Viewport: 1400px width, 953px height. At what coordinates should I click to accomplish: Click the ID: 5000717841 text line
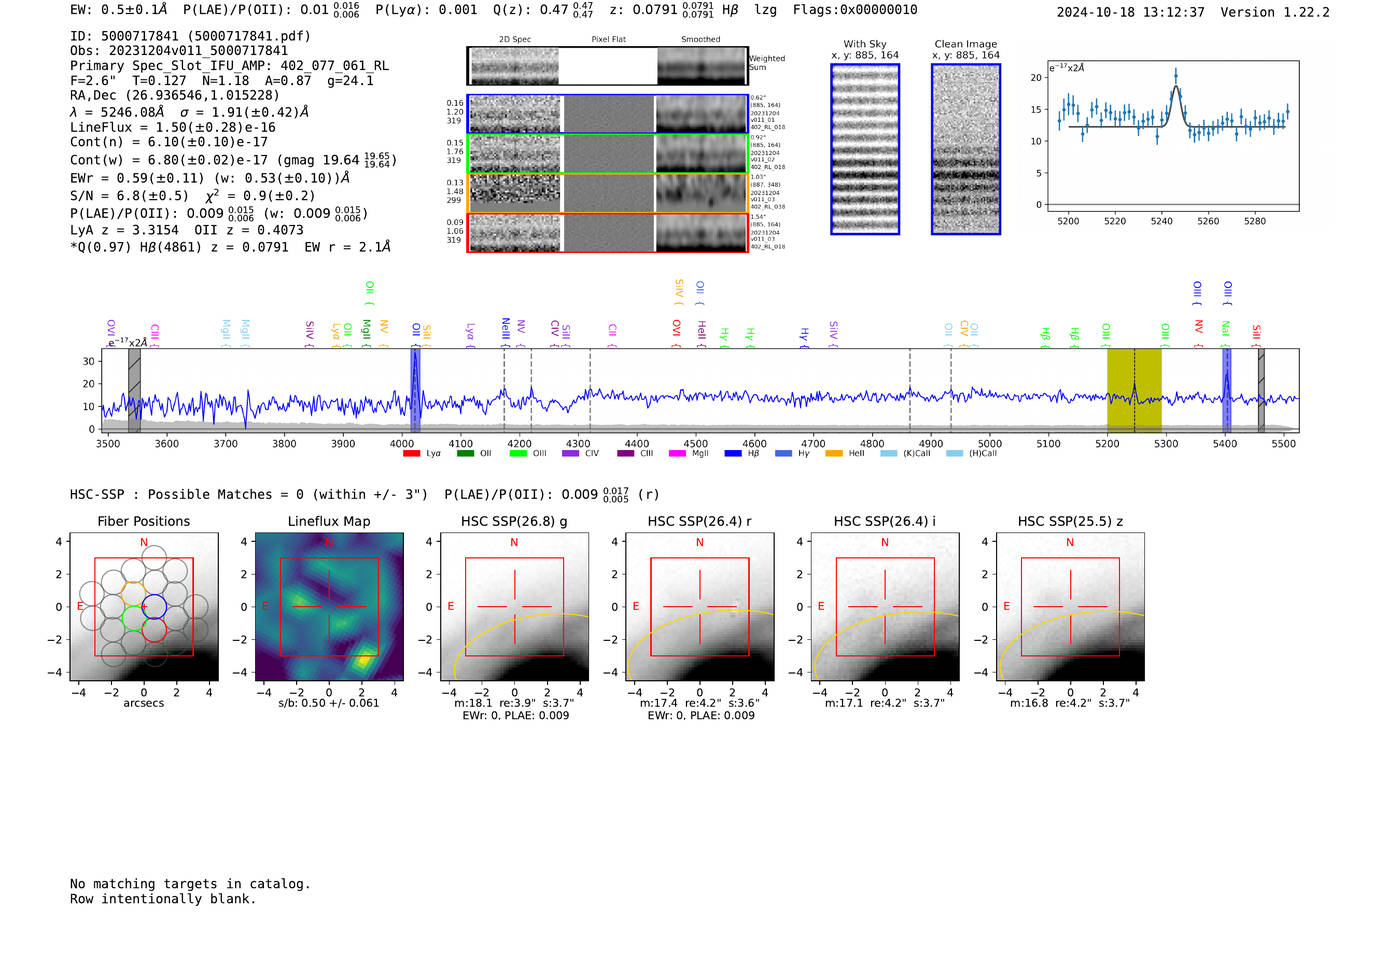pyautogui.click(x=190, y=36)
